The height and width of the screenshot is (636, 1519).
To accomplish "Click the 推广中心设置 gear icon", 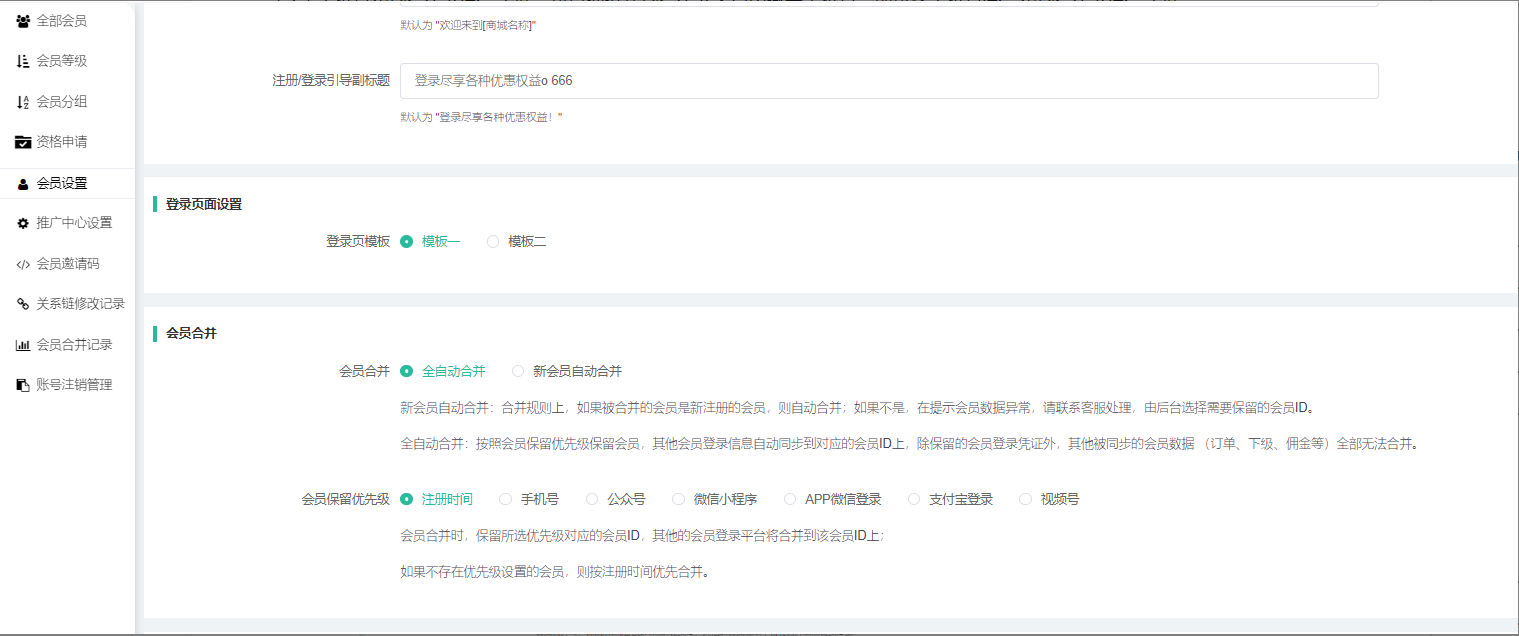I will [x=23, y=223].
